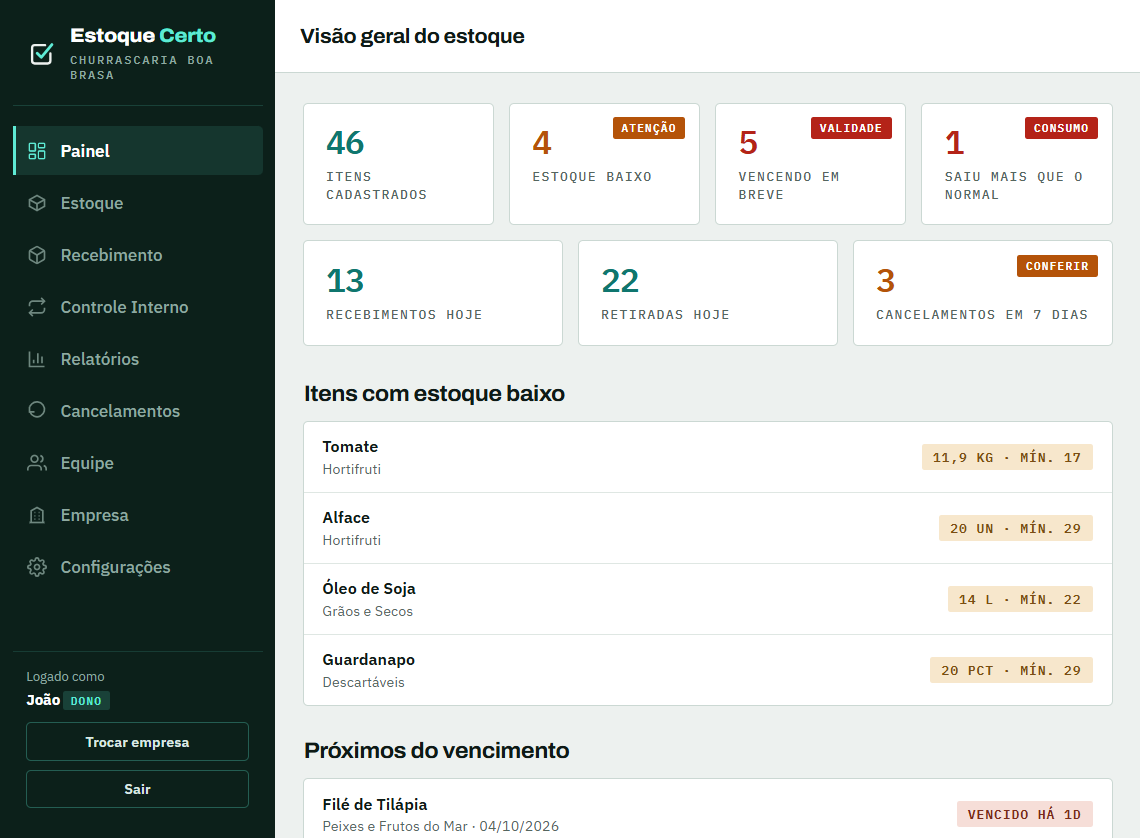This screenshot has height=838, width=1140.
Task: Click the Cancelamentos undo icon
Action: point(37,411)
